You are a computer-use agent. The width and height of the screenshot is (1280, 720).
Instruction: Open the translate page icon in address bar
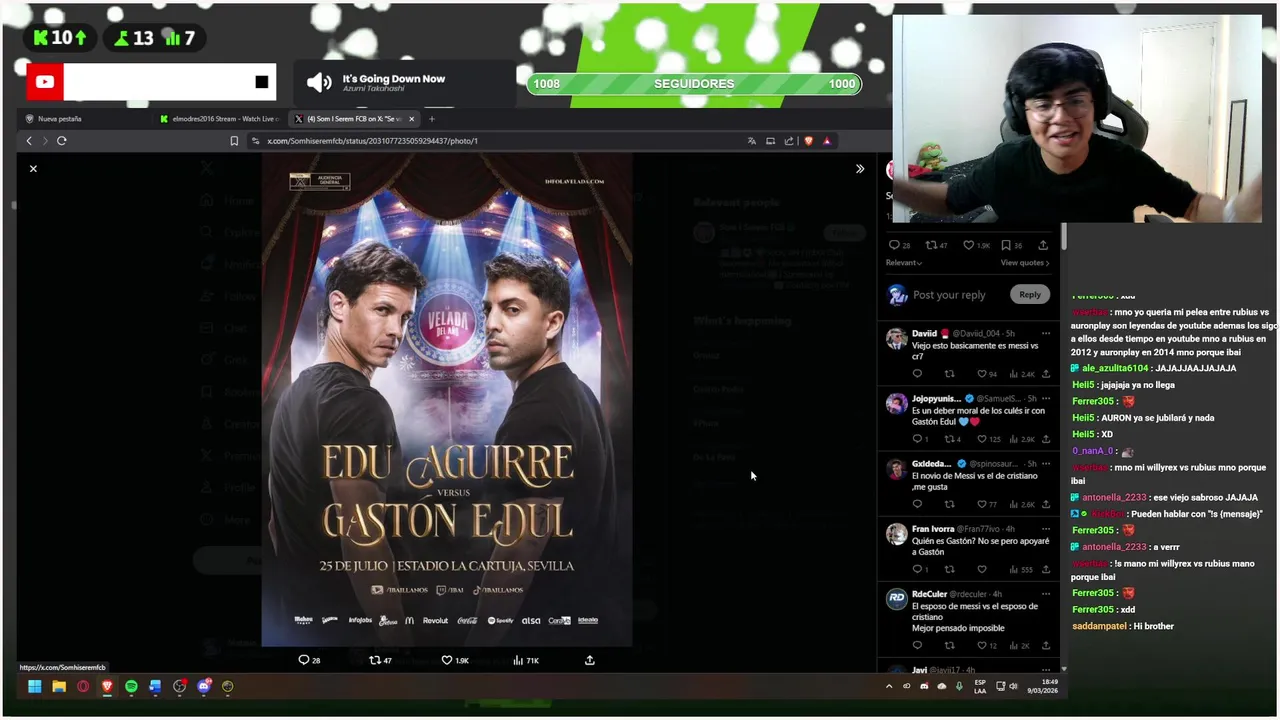[x=752, y=141]
